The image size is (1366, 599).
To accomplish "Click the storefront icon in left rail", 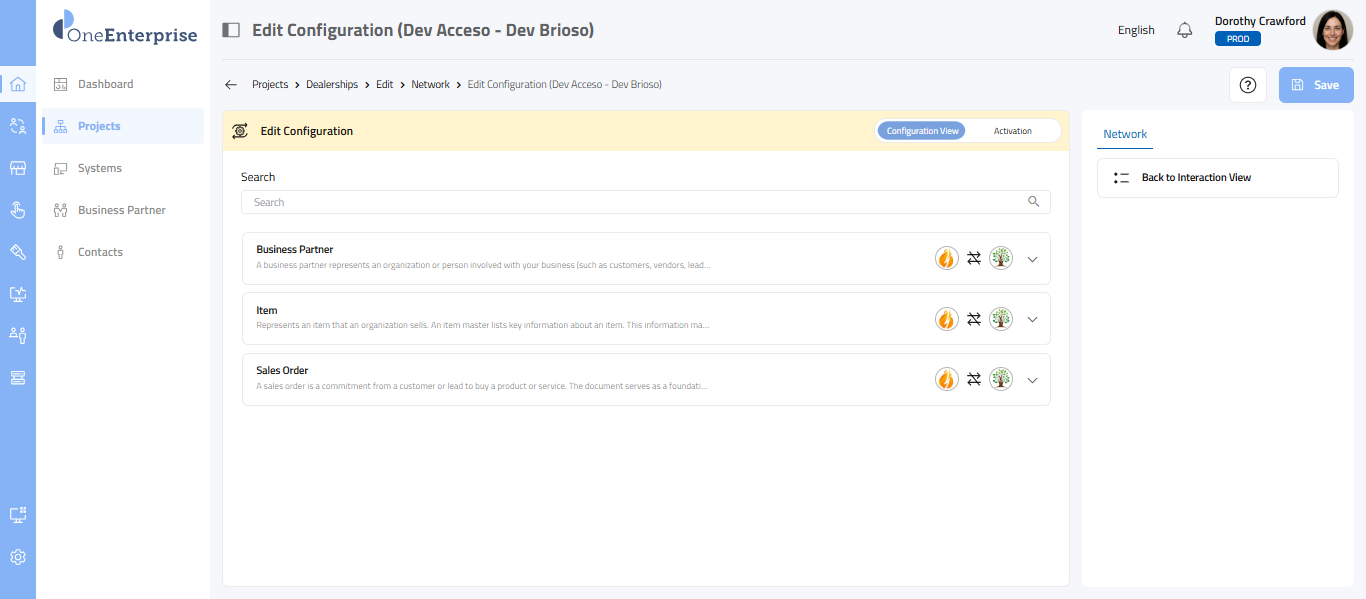I will (x=17, y=168).
